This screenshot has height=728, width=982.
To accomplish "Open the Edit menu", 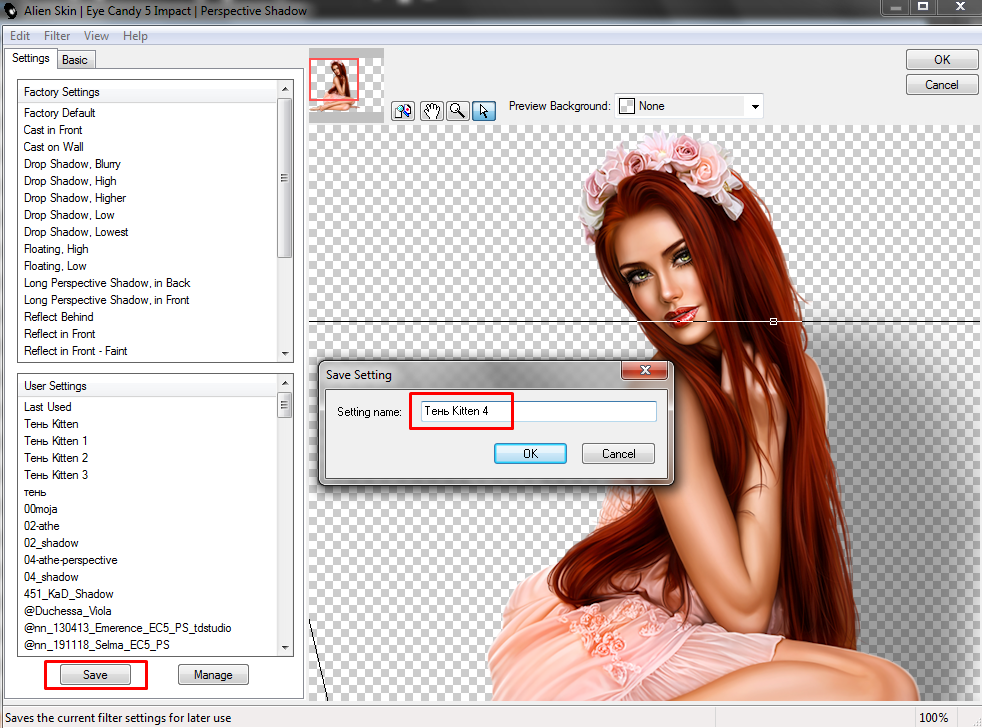I will pos(20,36).
